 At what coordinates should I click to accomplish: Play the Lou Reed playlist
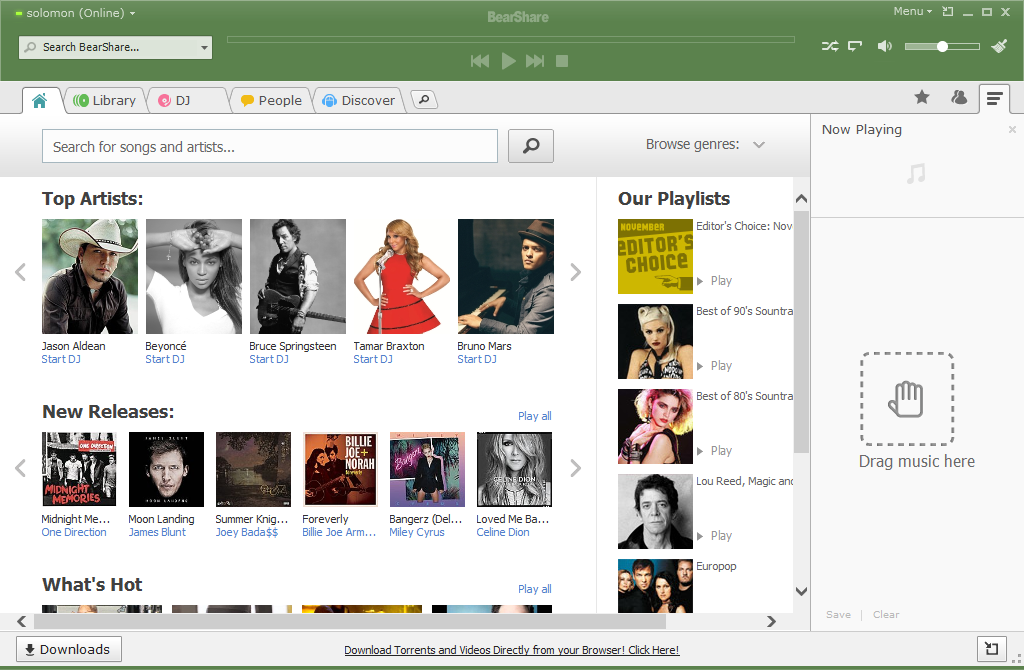(714, 535)
